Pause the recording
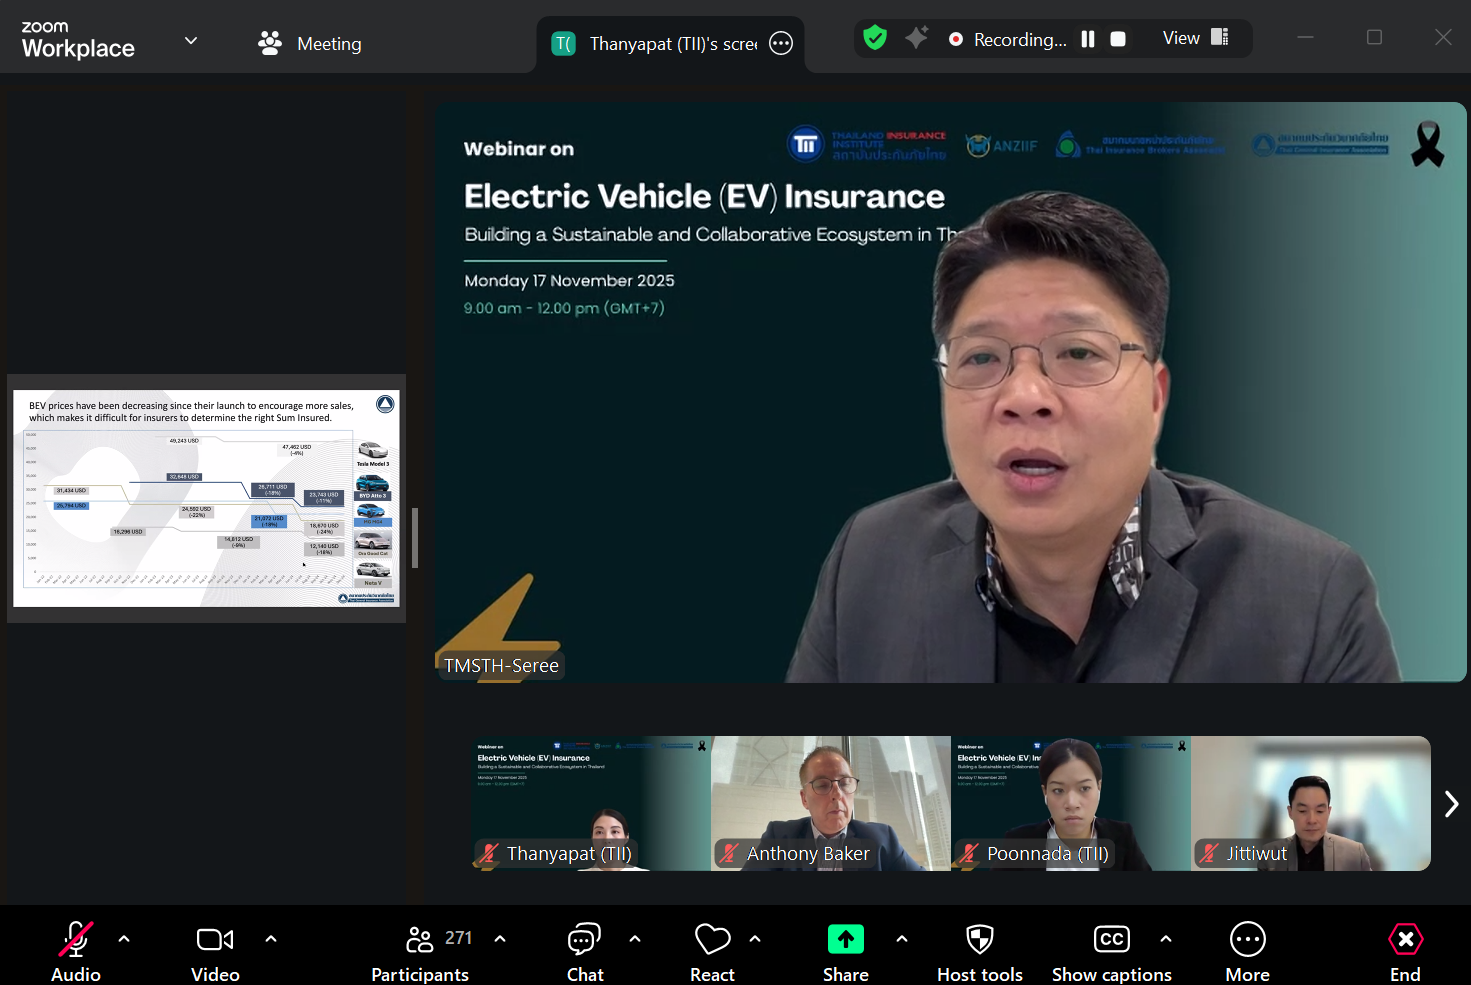 [1088, 39]
